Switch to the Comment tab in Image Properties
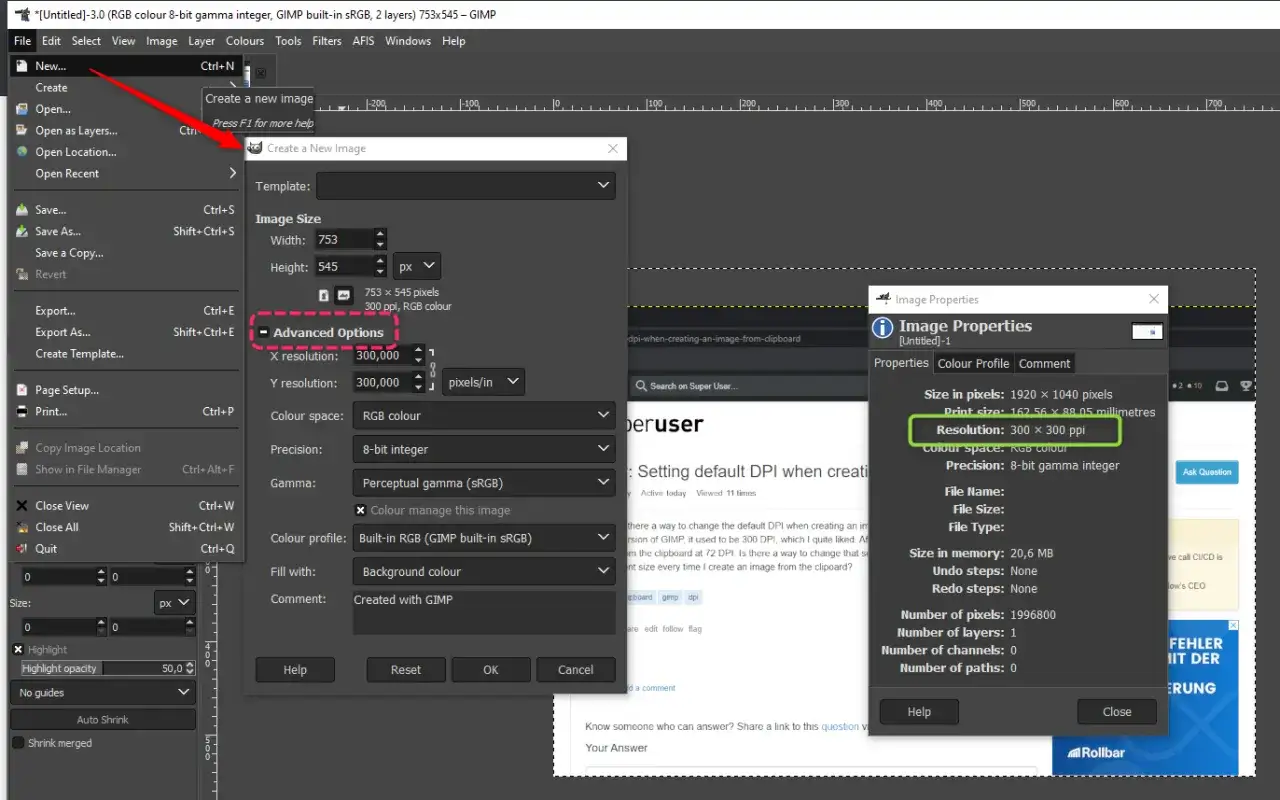 click(x=1045, y=363)
